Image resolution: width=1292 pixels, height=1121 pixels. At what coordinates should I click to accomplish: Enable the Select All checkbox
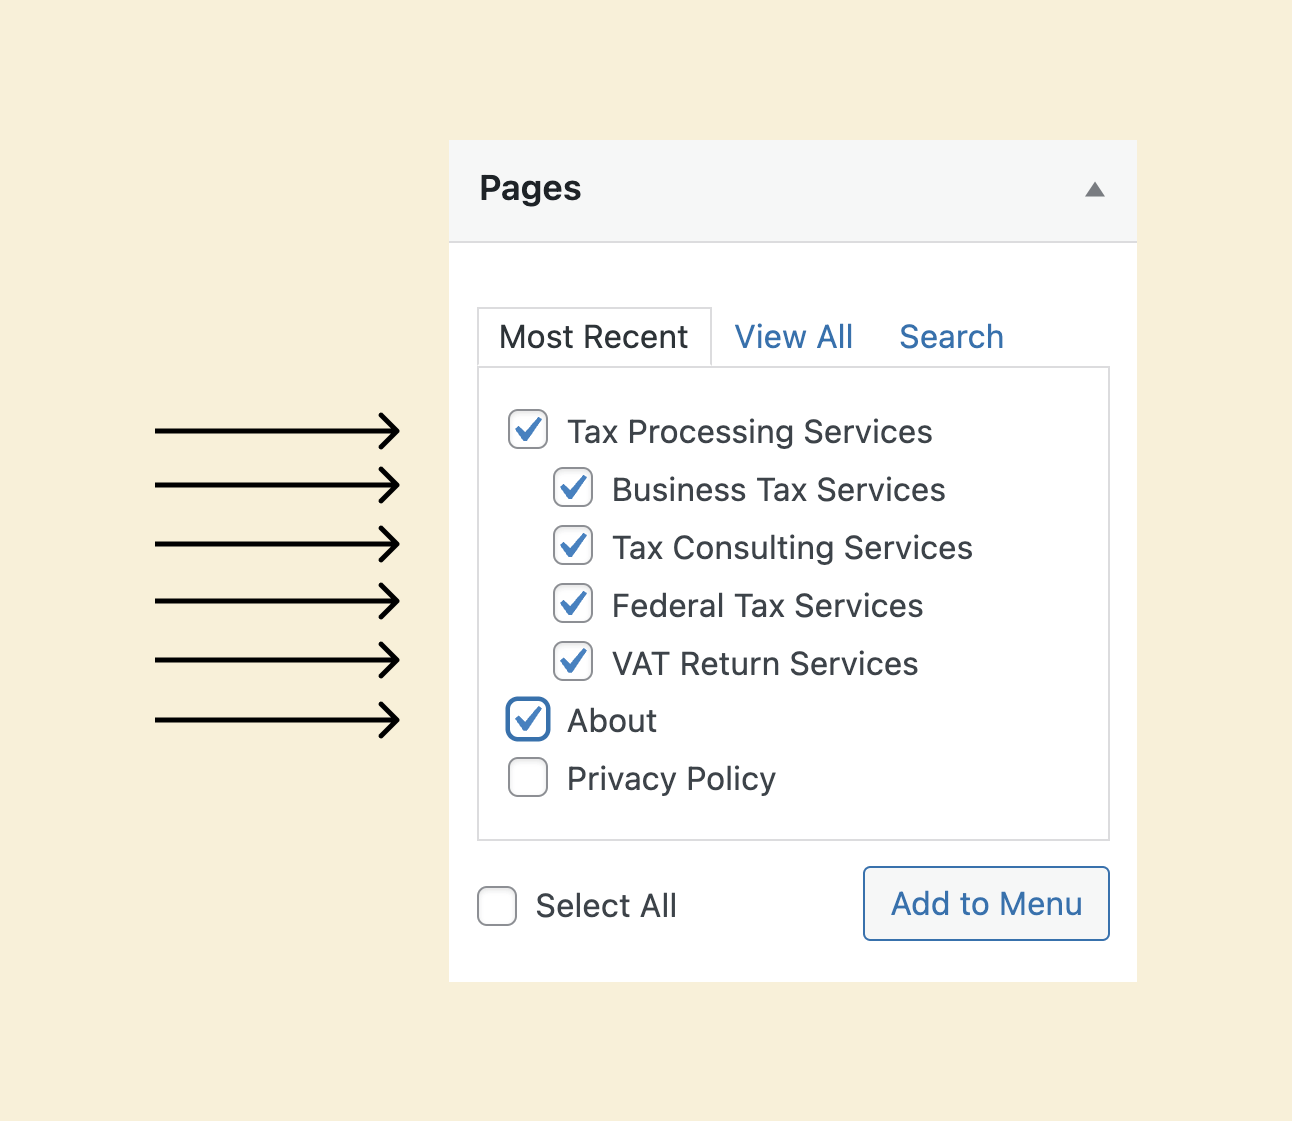pos(497,906)
